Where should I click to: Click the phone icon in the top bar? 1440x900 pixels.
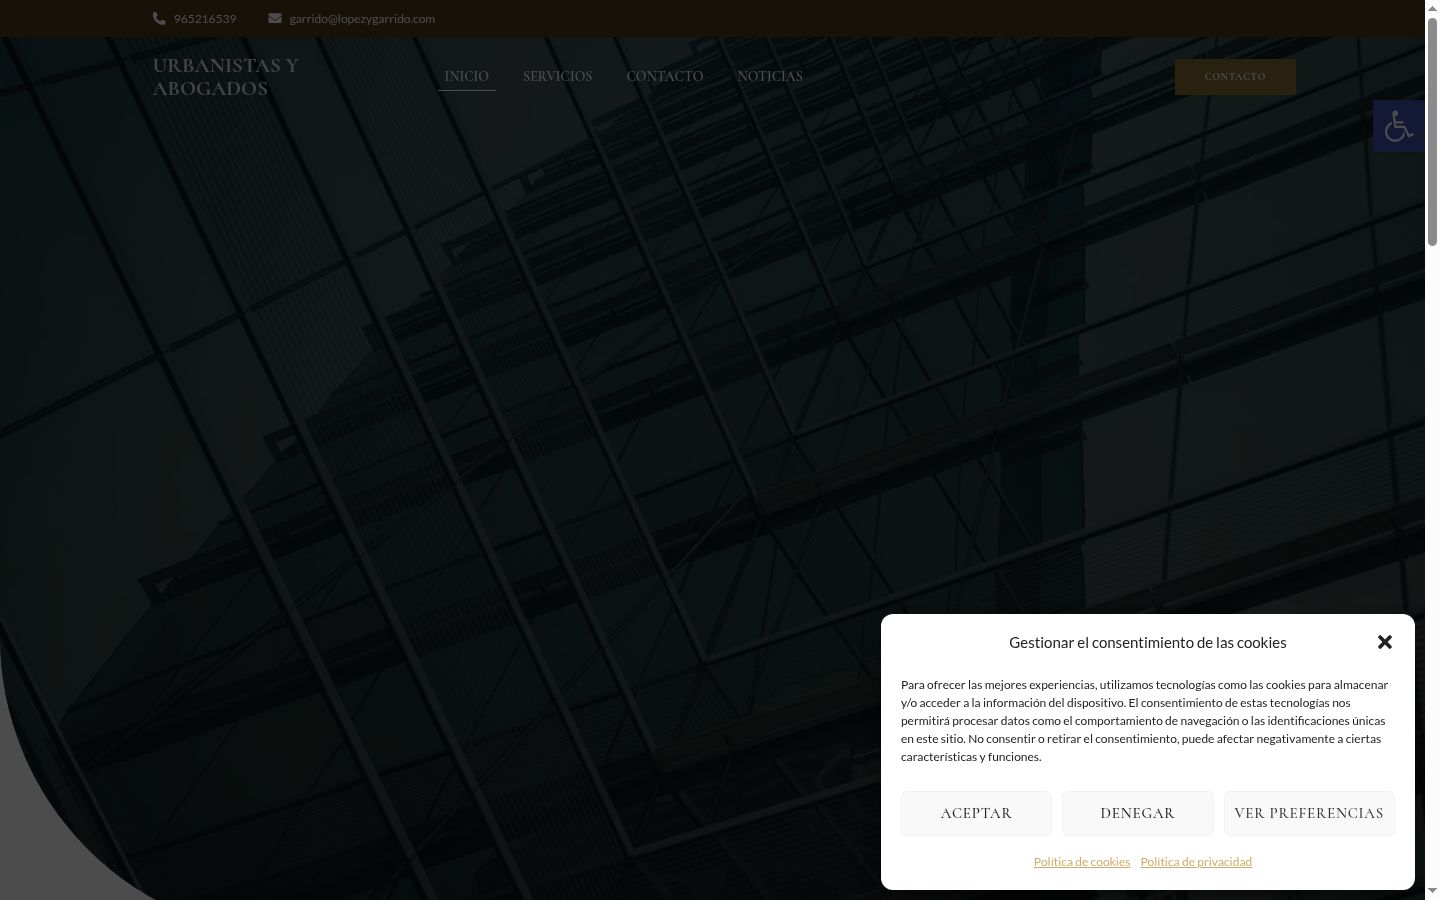(x=159, y=18)
